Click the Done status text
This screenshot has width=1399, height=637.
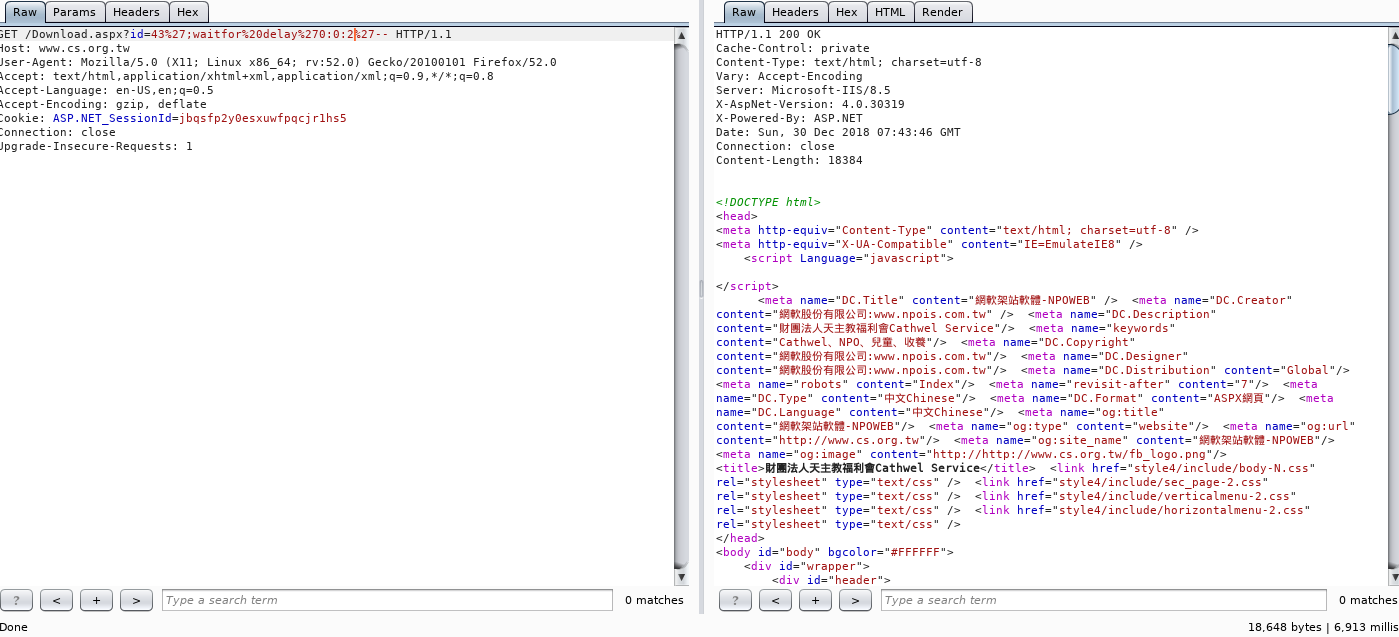[15, 627]
